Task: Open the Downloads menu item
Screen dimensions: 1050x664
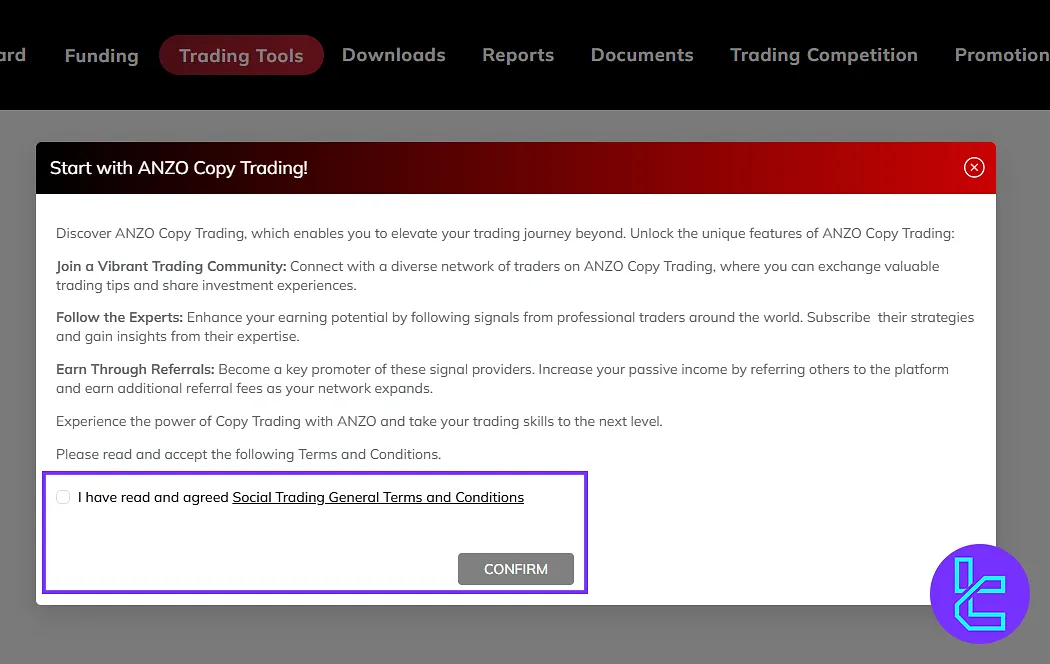Action: (393, 55)
